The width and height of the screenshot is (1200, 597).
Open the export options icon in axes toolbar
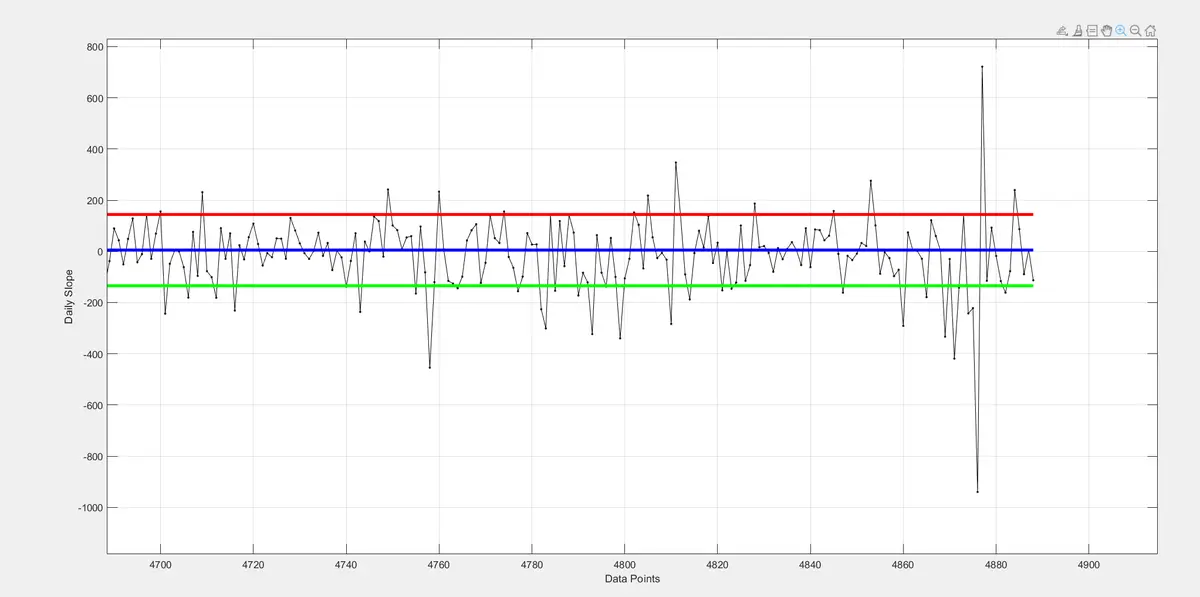click(1062, 31)
